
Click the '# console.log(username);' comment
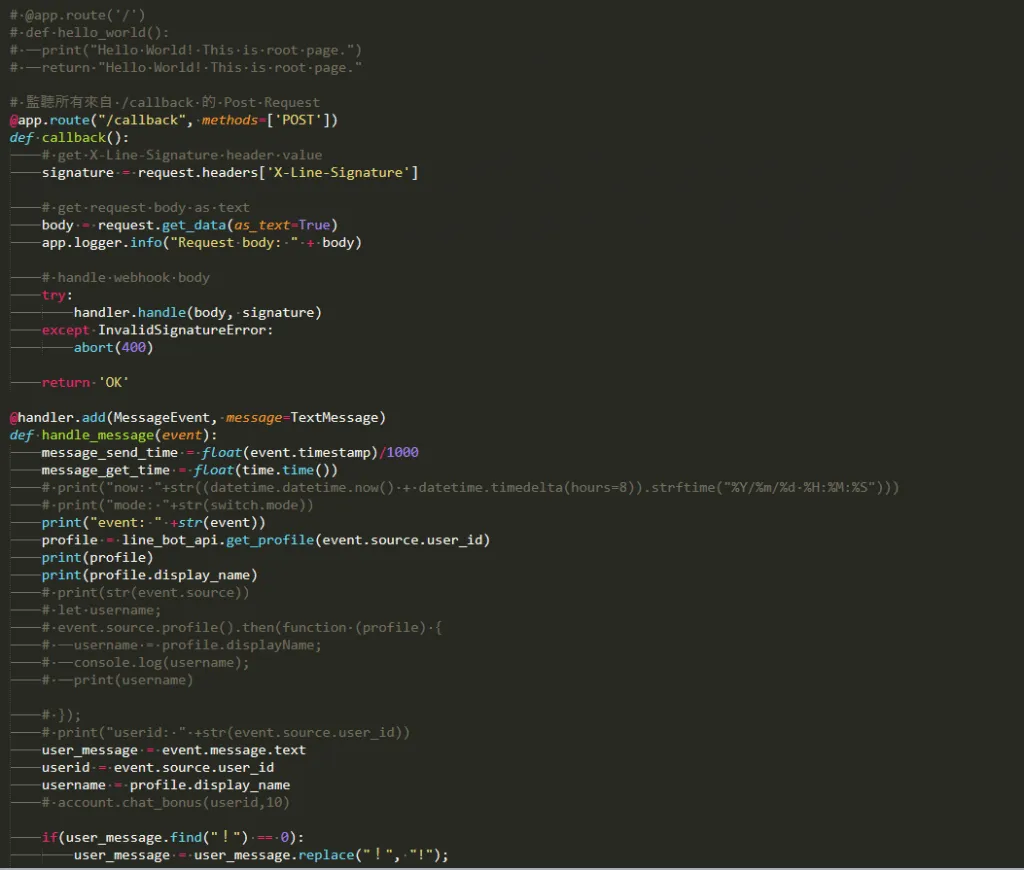click(146, 663)
